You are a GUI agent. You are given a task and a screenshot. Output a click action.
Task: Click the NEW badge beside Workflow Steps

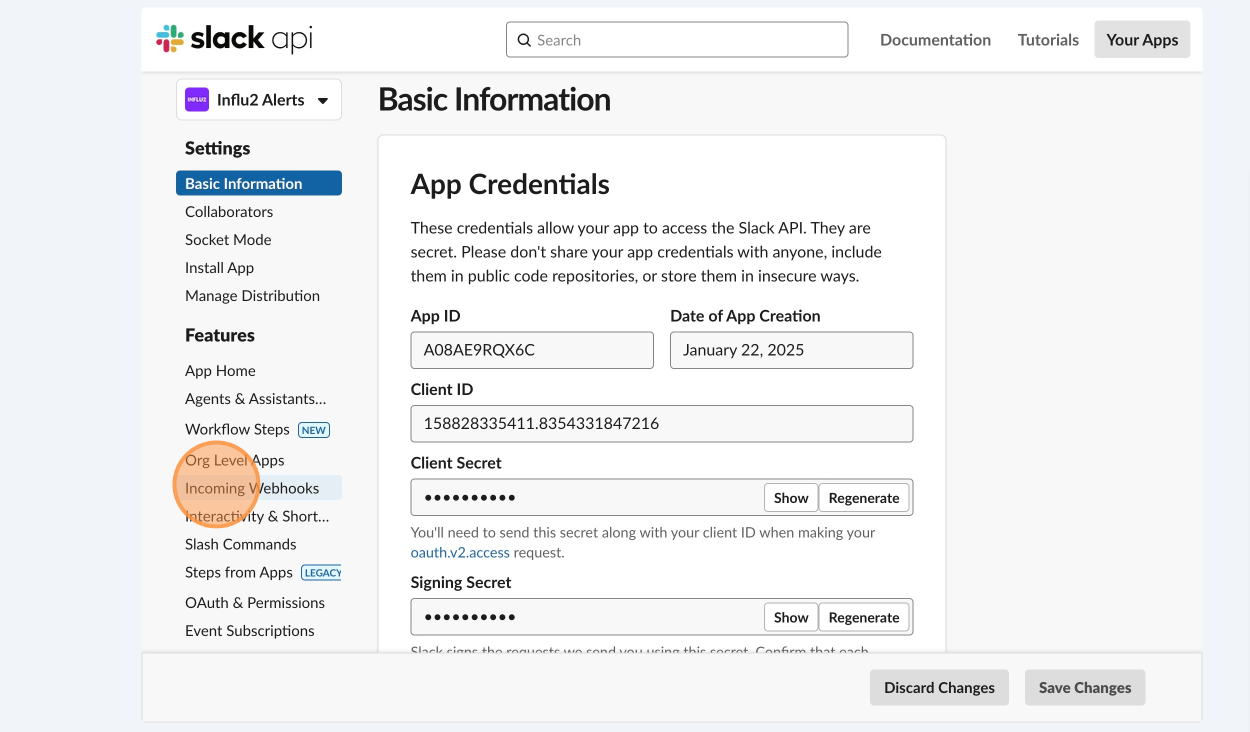[314, 430]
